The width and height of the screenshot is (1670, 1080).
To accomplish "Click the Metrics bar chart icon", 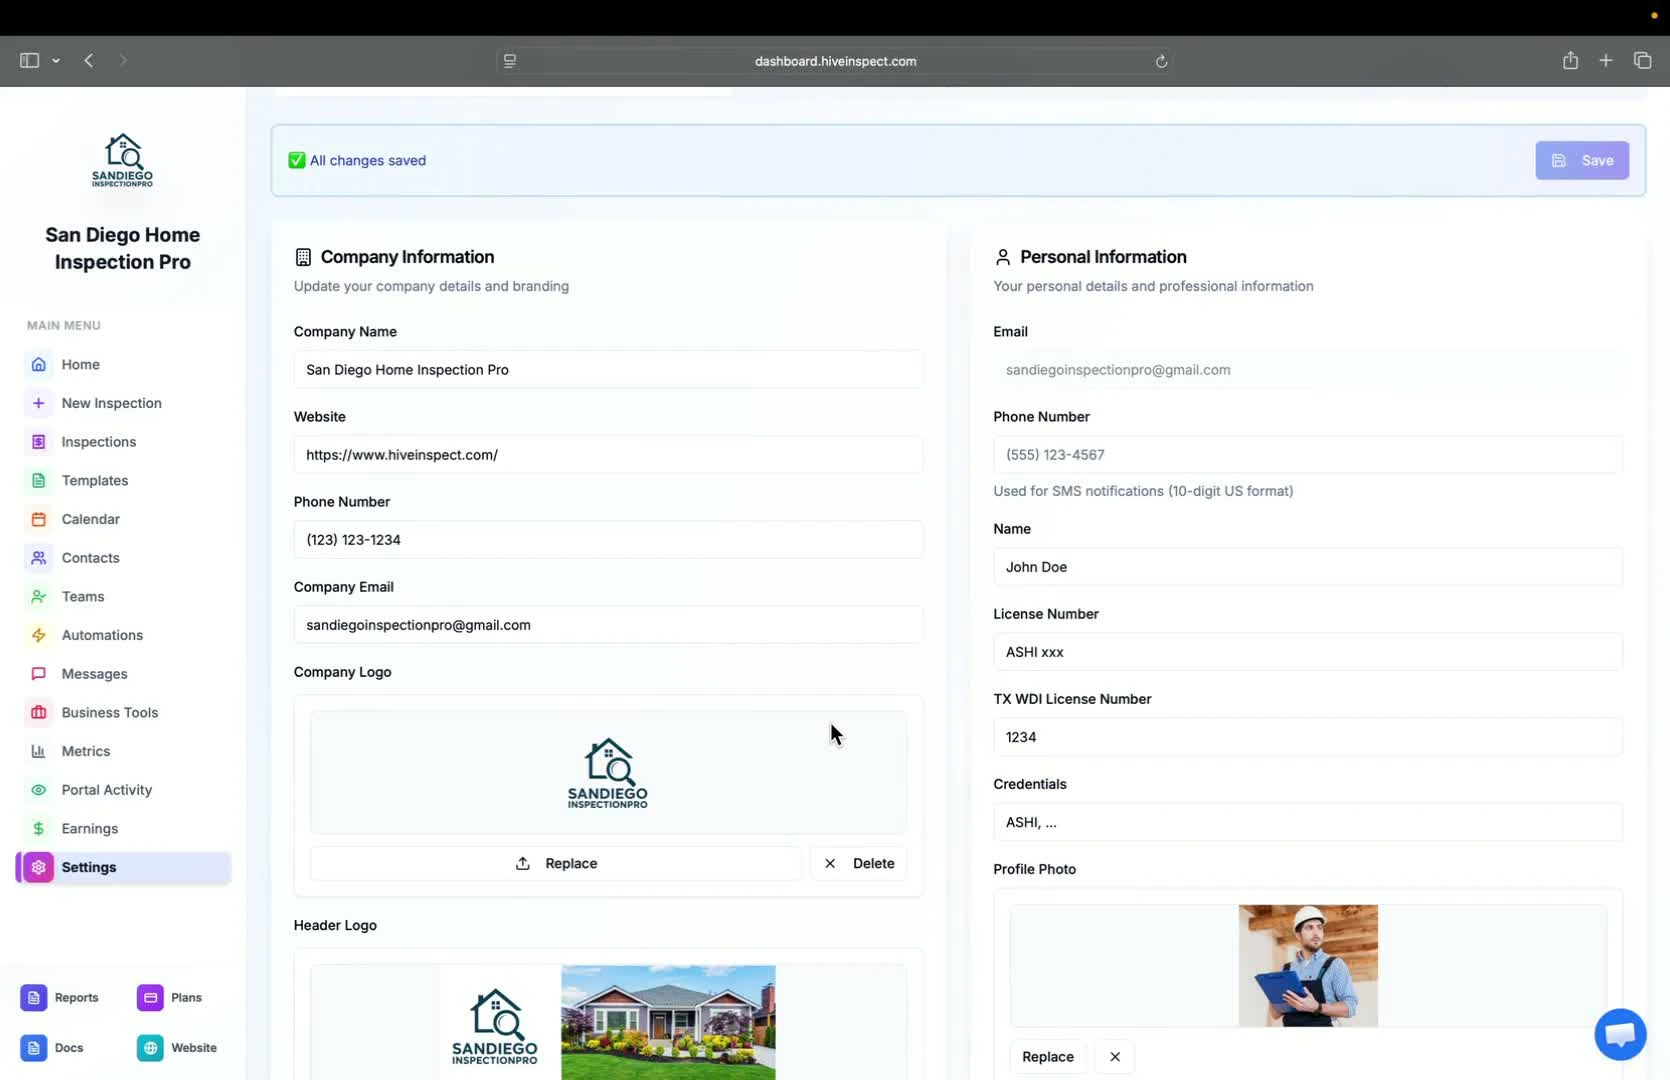I will click(39, 751).
